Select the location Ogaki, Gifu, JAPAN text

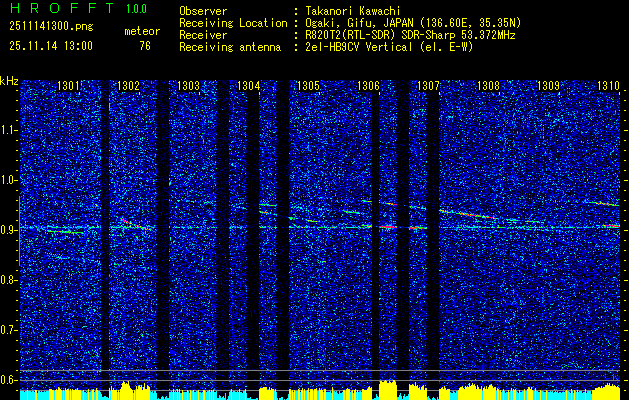[413, 23]
